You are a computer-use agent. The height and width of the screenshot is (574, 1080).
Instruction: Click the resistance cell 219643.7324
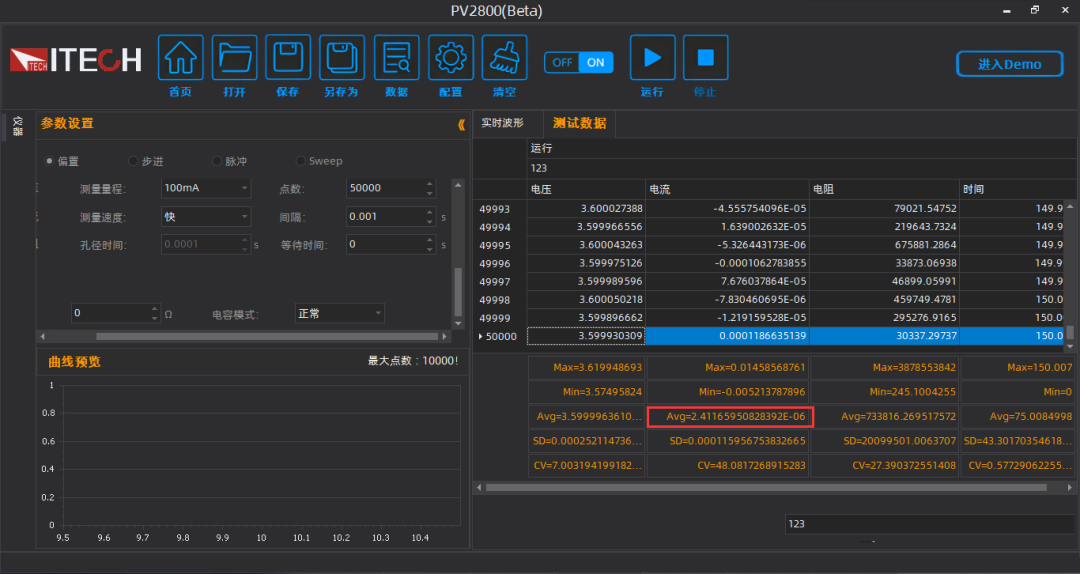pyautogui.click(x=884, y=226)
